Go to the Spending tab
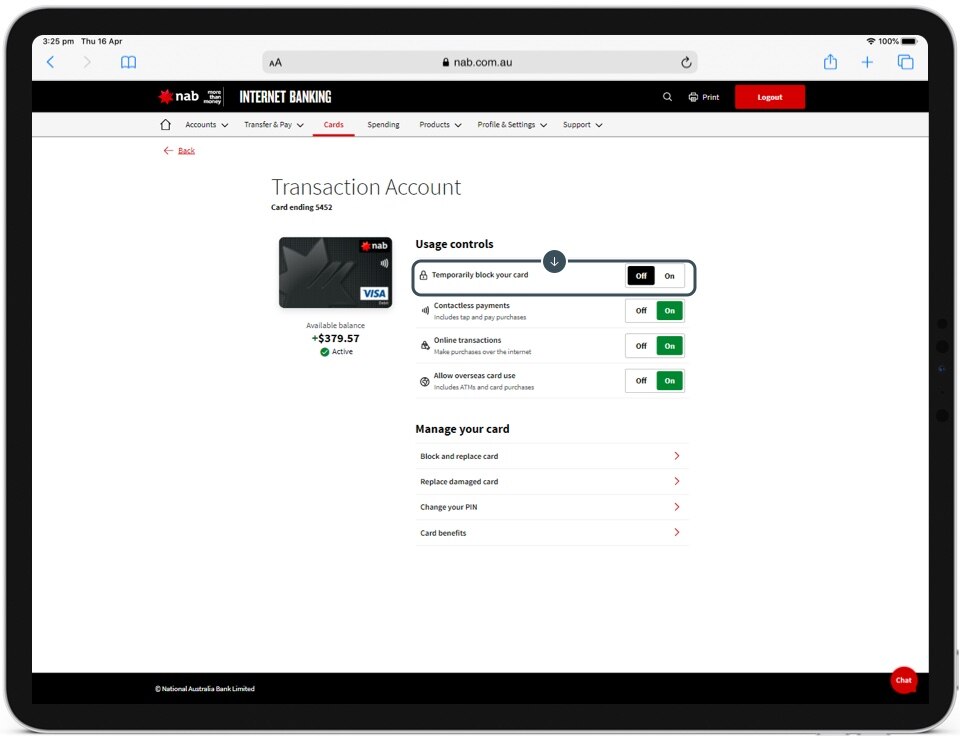Viewport: 960px width, 740px height. tap(383, 125)
